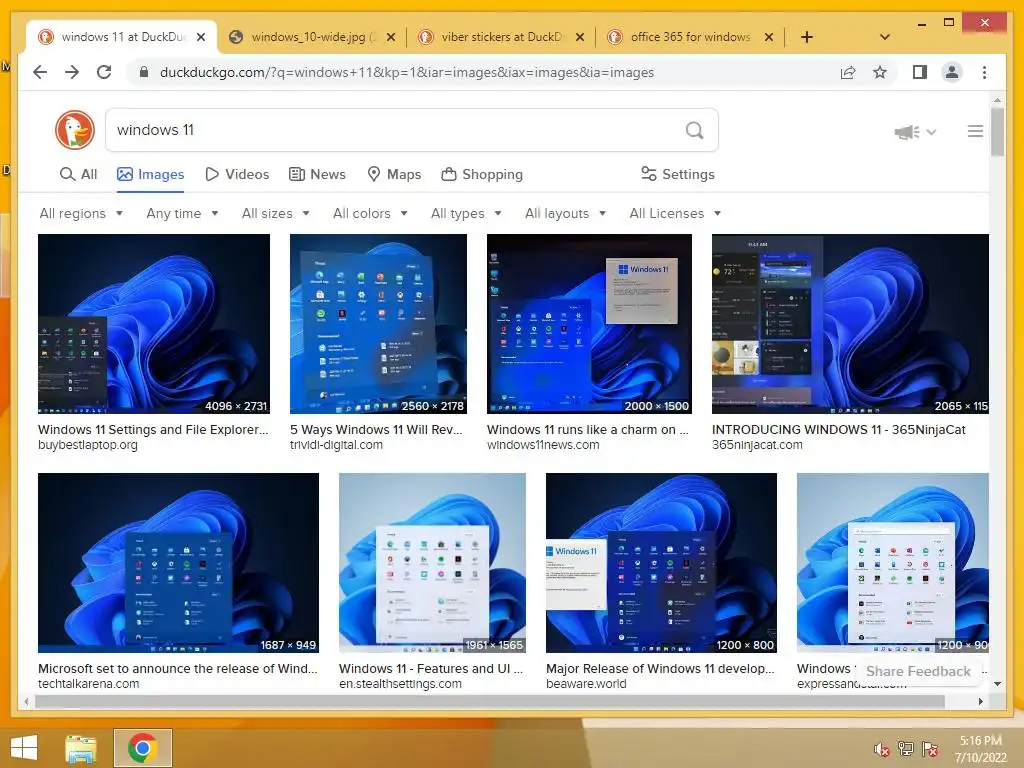Image resolution: width=1024 pixels, height=768 pixels.
Task: Open the 1200 × 800 image thumbnail
Action: (662, 563)
